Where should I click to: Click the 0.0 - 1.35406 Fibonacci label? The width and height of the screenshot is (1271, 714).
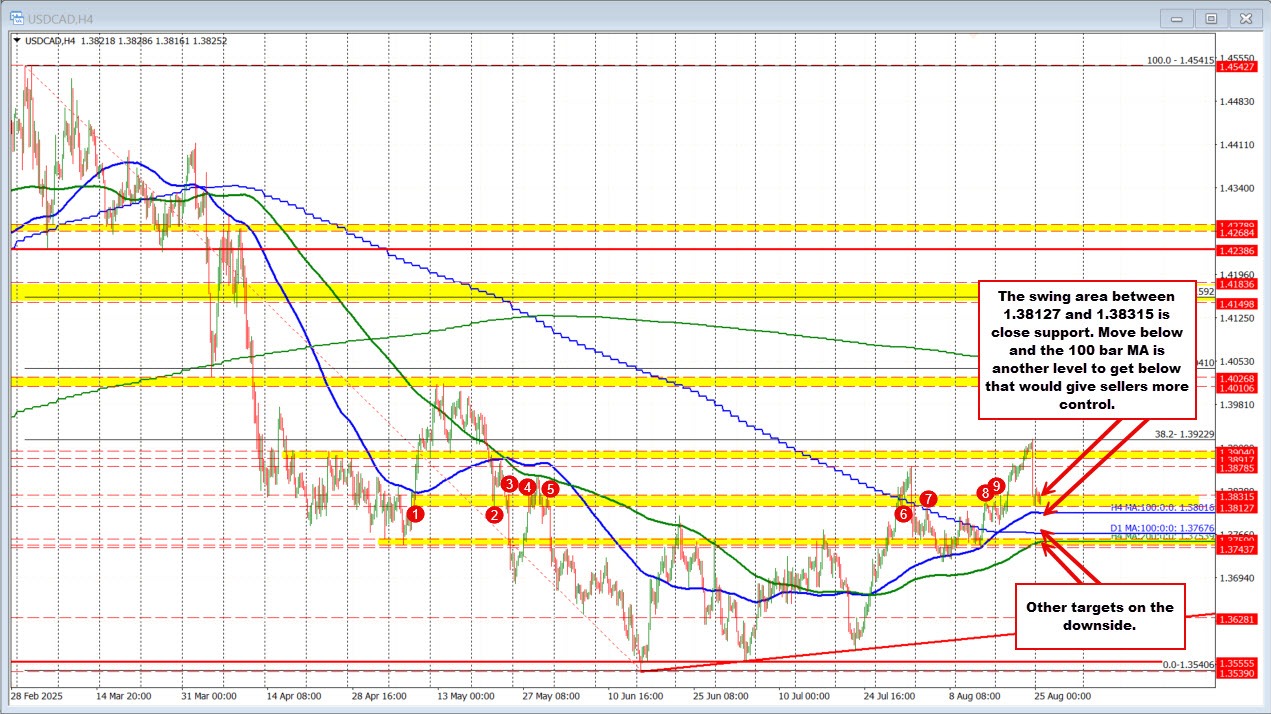1188,664
